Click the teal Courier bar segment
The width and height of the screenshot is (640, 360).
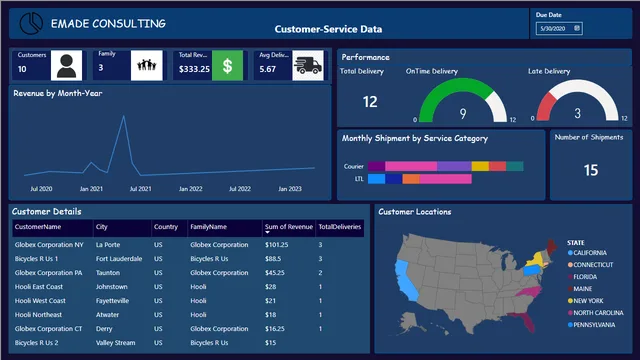515,166
